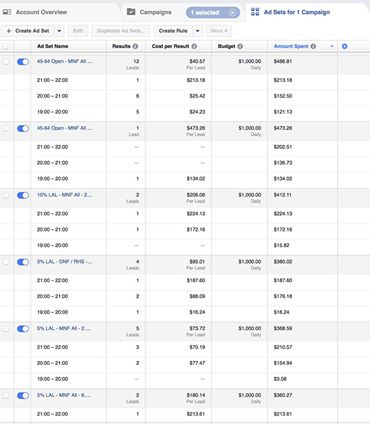Screen dimensions: 370x424
Task: Click the info icon beside Budget header
Action: point(240,46)
